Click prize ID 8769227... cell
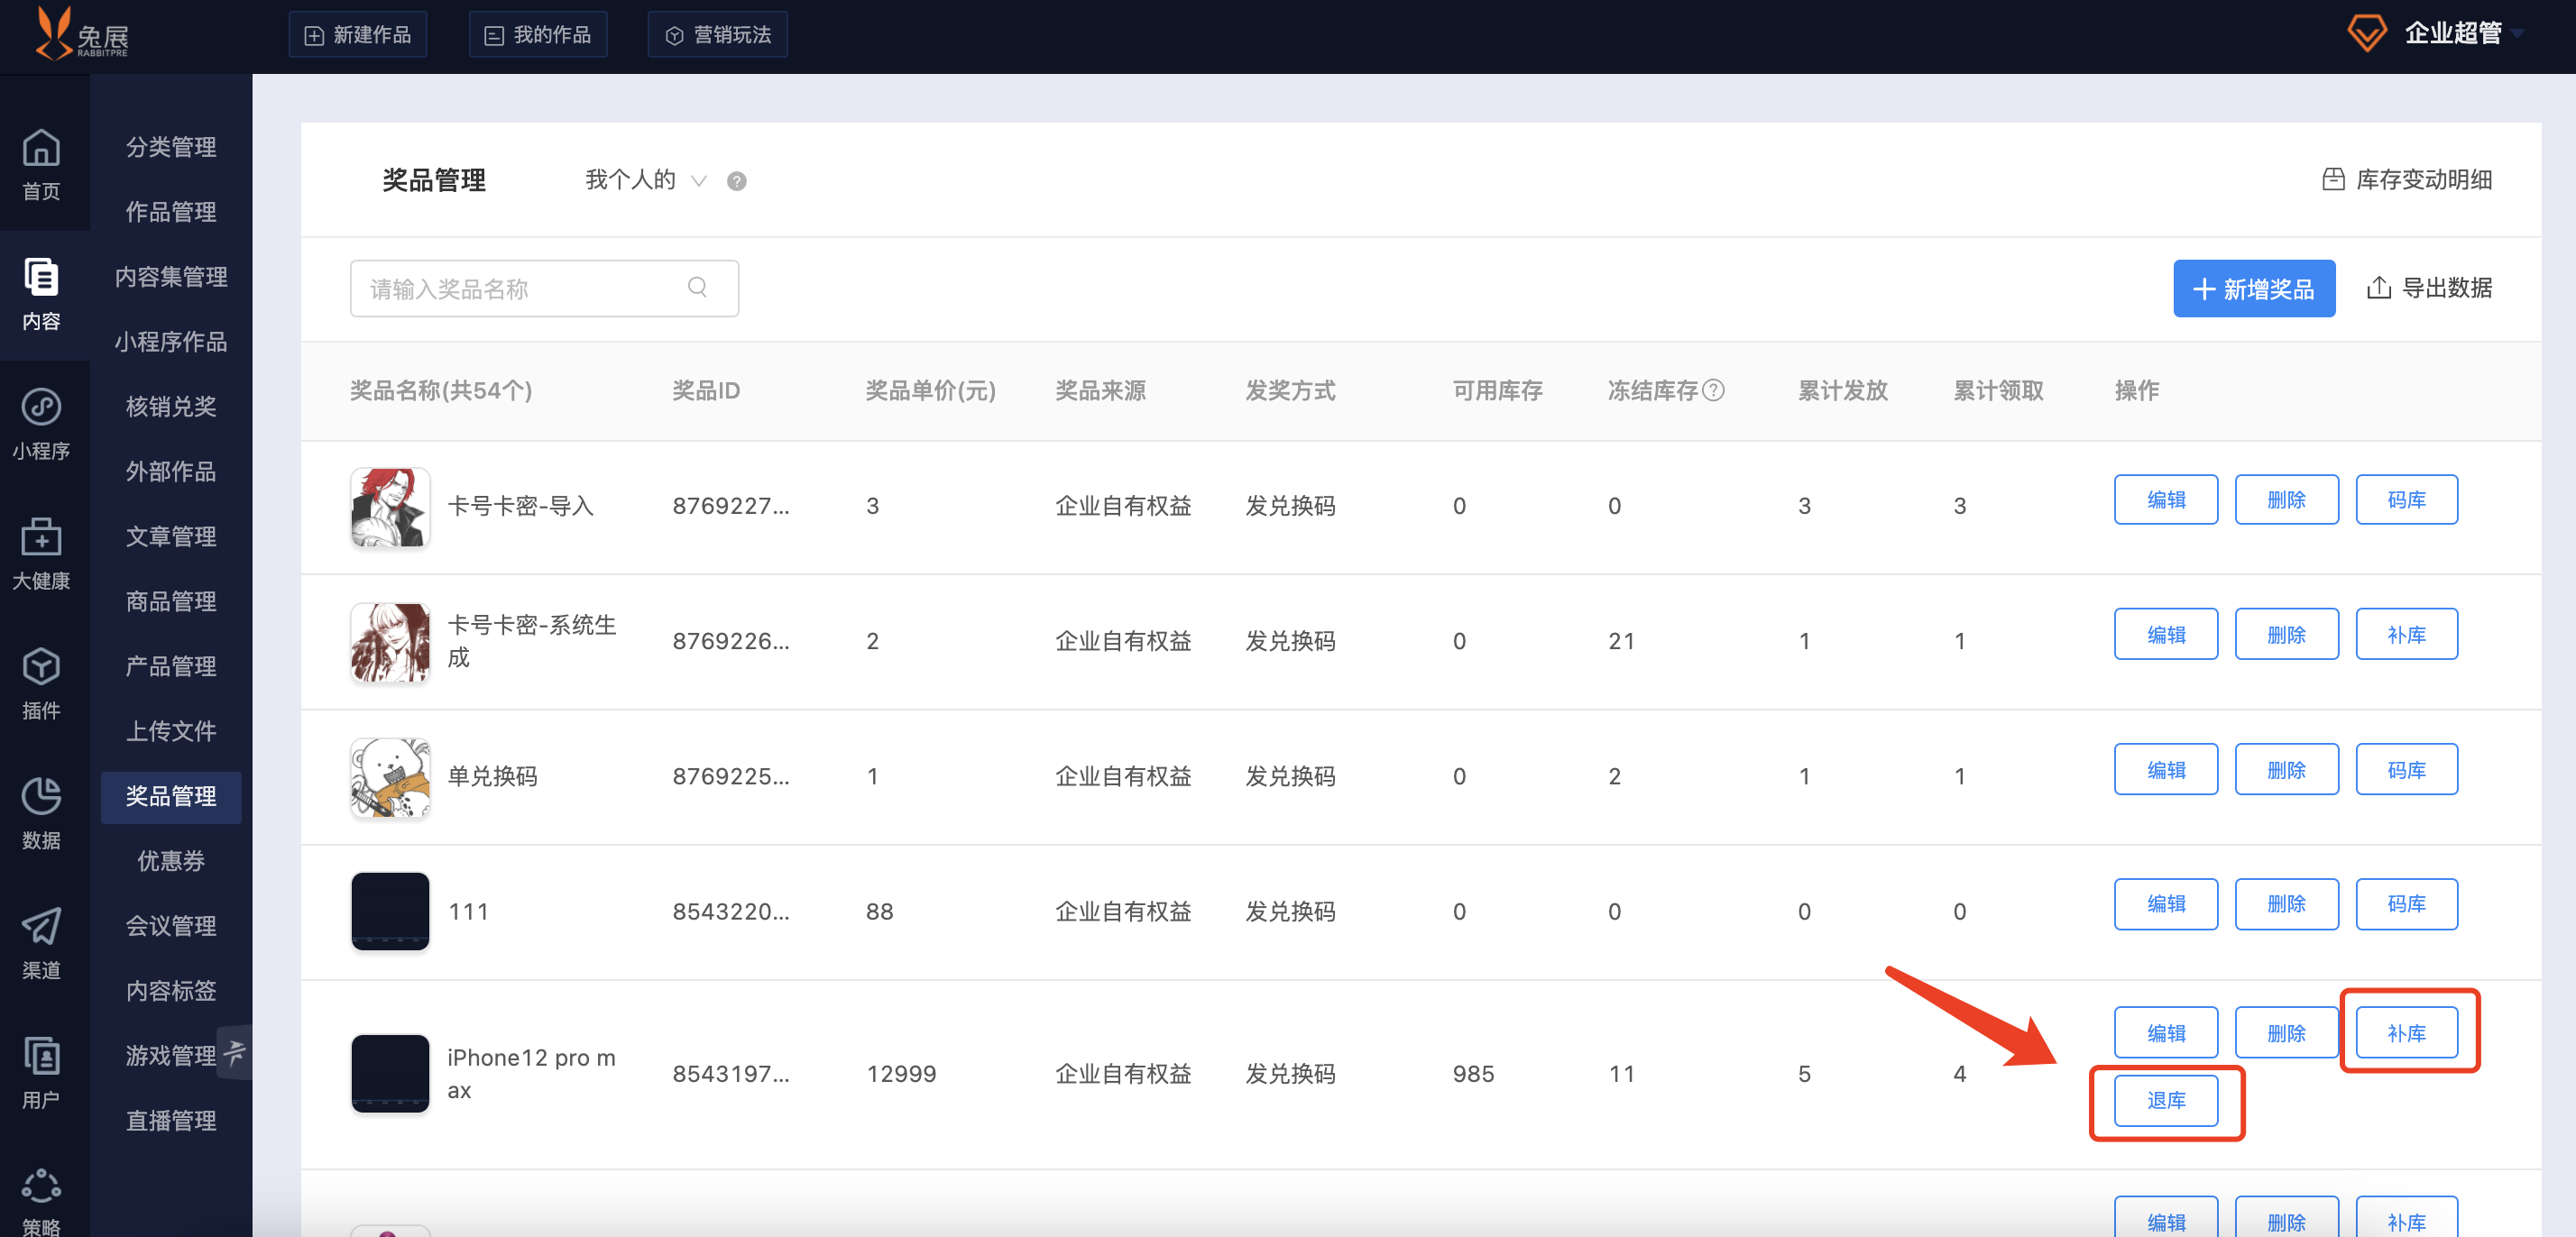This screenshot has width=2576, height=1237. point(731,506)
